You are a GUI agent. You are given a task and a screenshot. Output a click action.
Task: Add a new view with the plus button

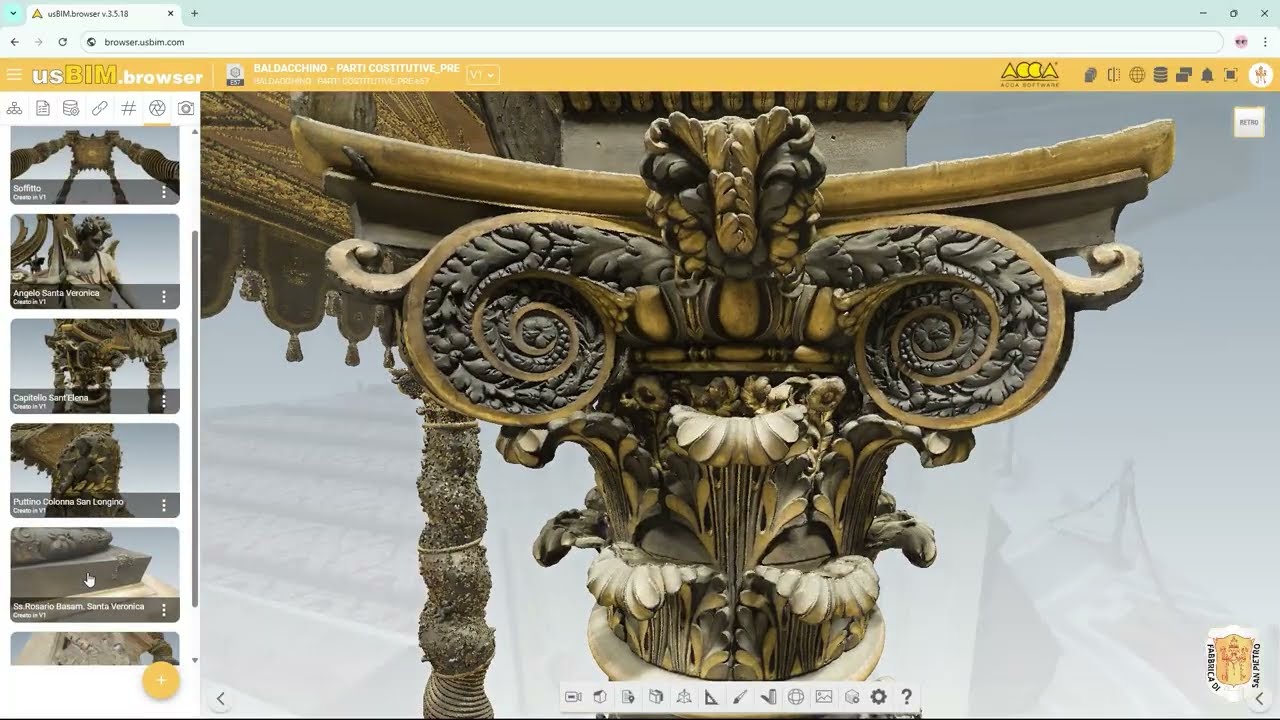click(161, 680)
